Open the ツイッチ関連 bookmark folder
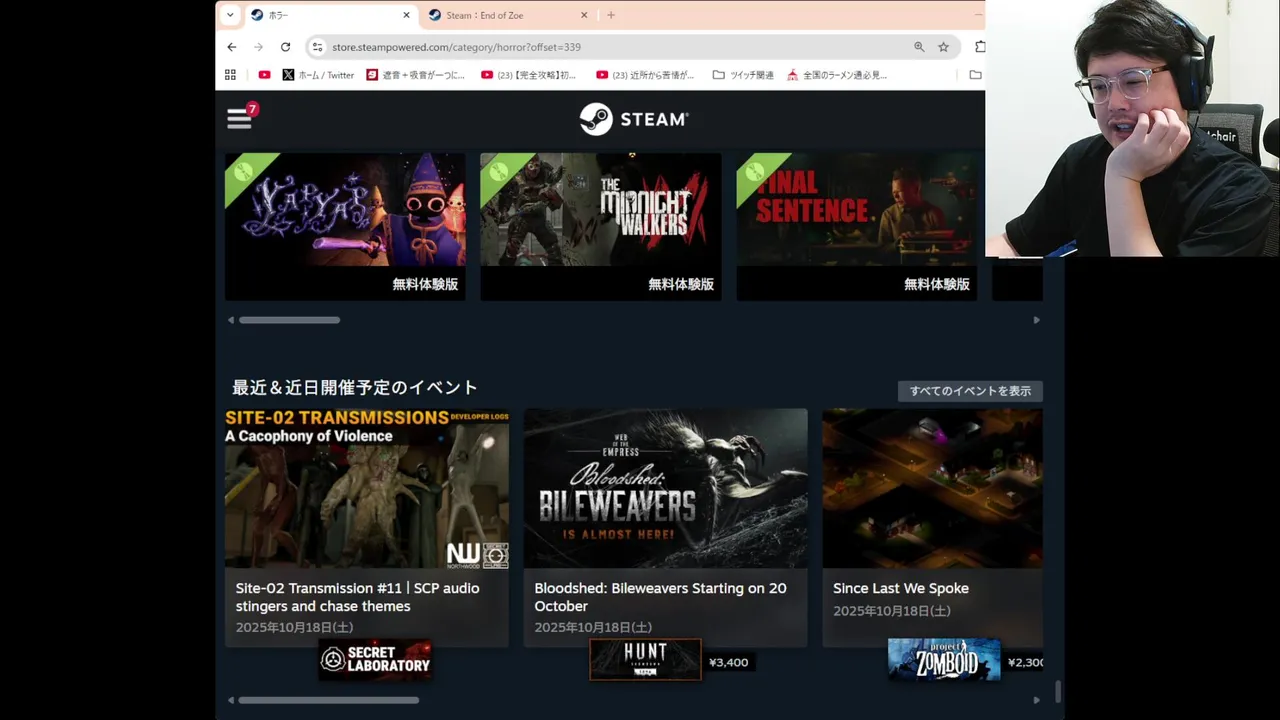Image resolution: width=1280 pixels, height=720 pixels. point(743,75)
